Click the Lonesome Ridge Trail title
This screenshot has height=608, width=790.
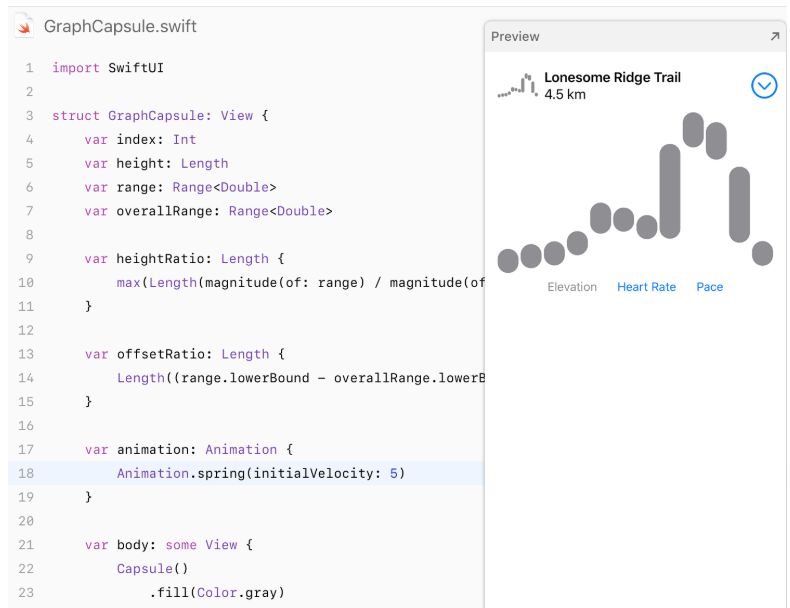point(612,78)
